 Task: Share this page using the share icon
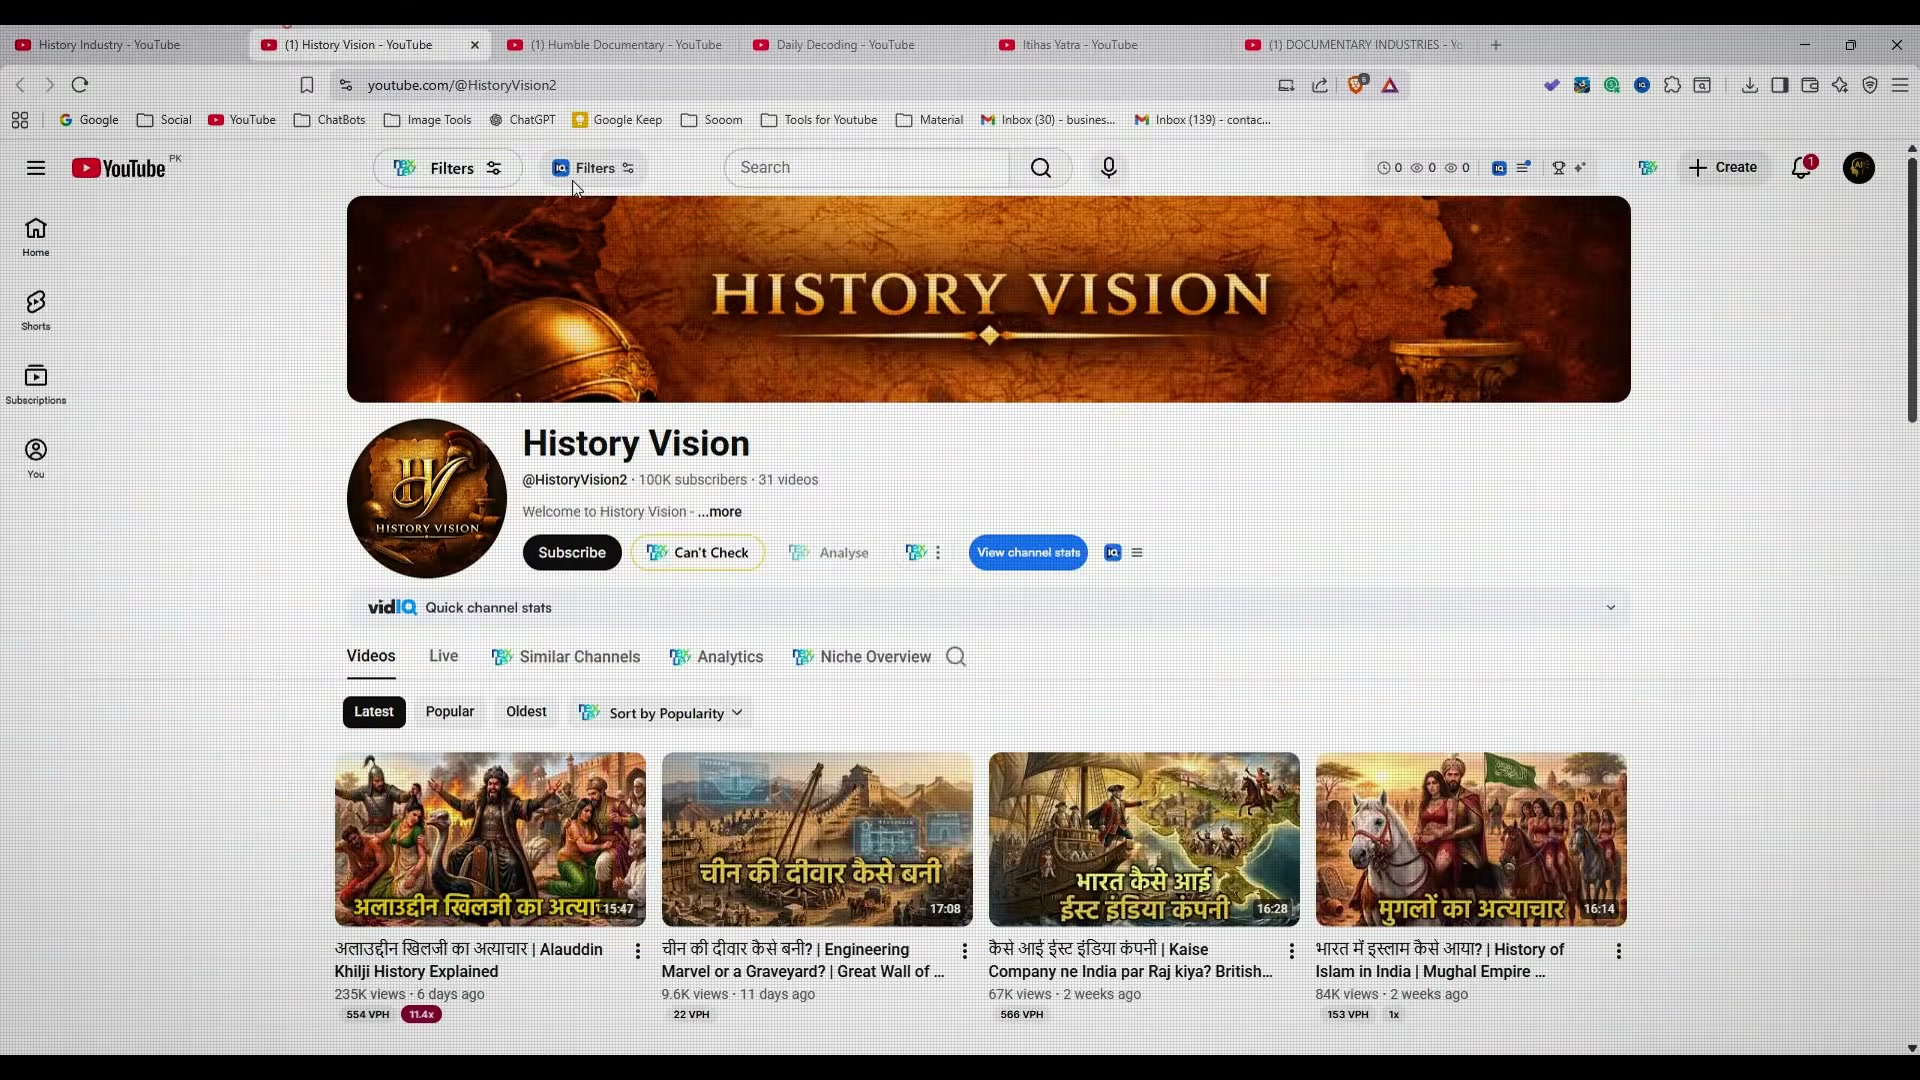1320,86
